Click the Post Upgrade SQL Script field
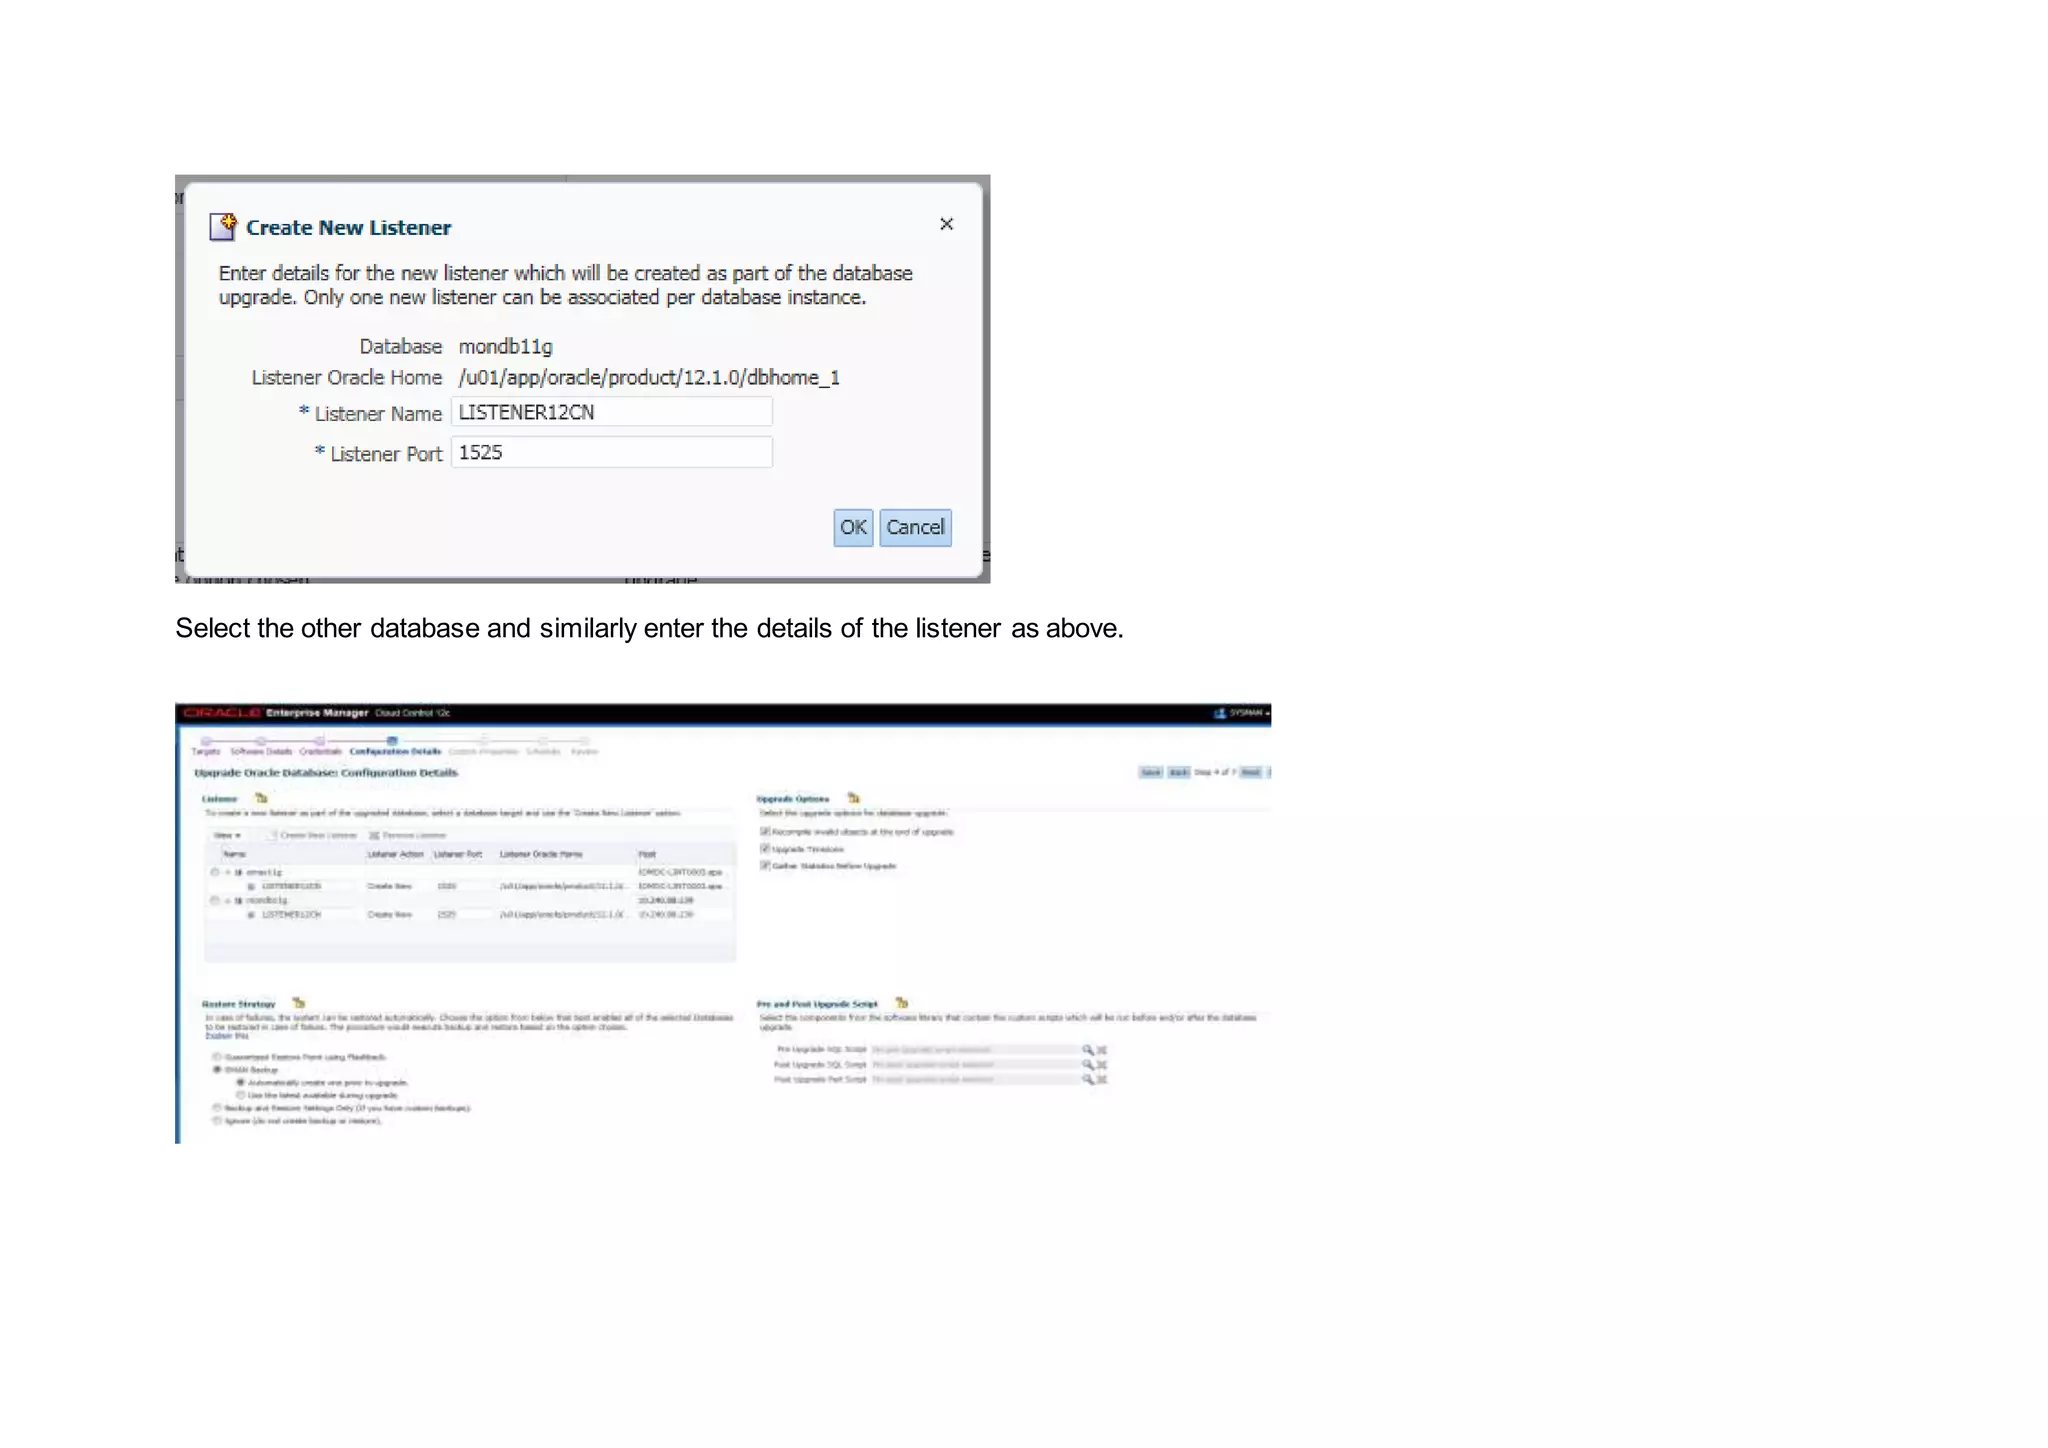 click(x=974, y=1065)
